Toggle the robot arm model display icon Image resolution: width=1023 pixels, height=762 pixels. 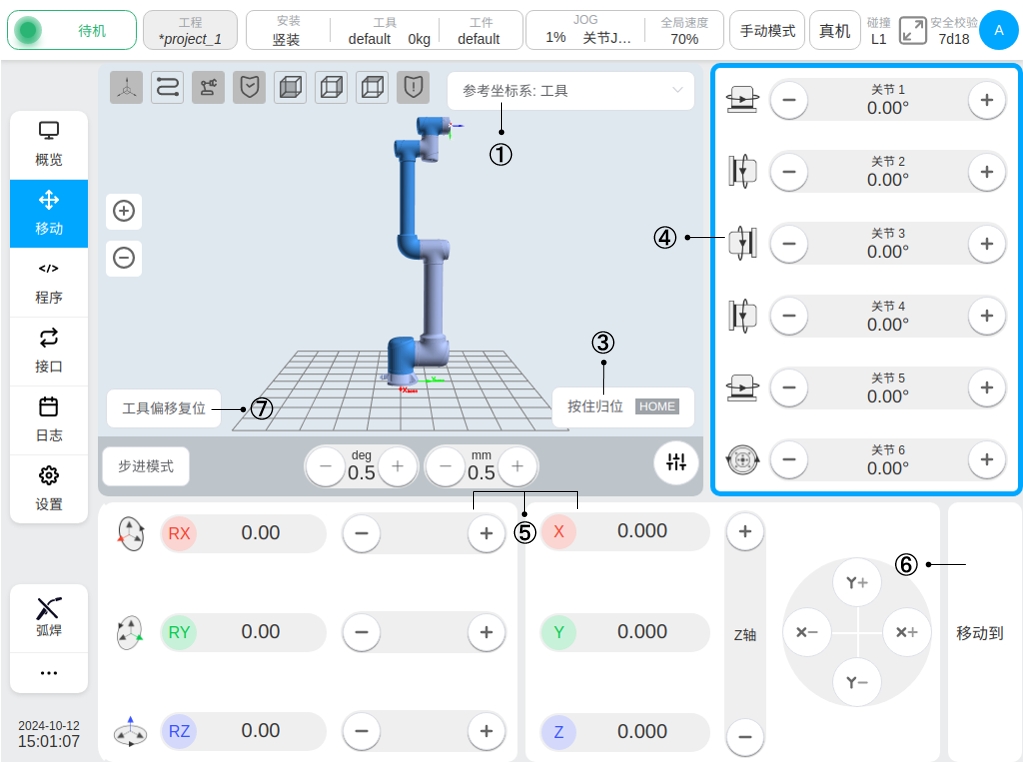tap(208, 88)
